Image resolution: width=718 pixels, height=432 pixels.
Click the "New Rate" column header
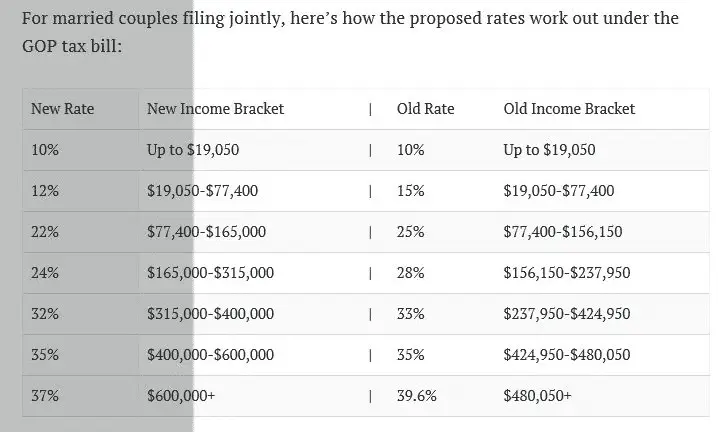pyautogui.click(x=62, y=109)
